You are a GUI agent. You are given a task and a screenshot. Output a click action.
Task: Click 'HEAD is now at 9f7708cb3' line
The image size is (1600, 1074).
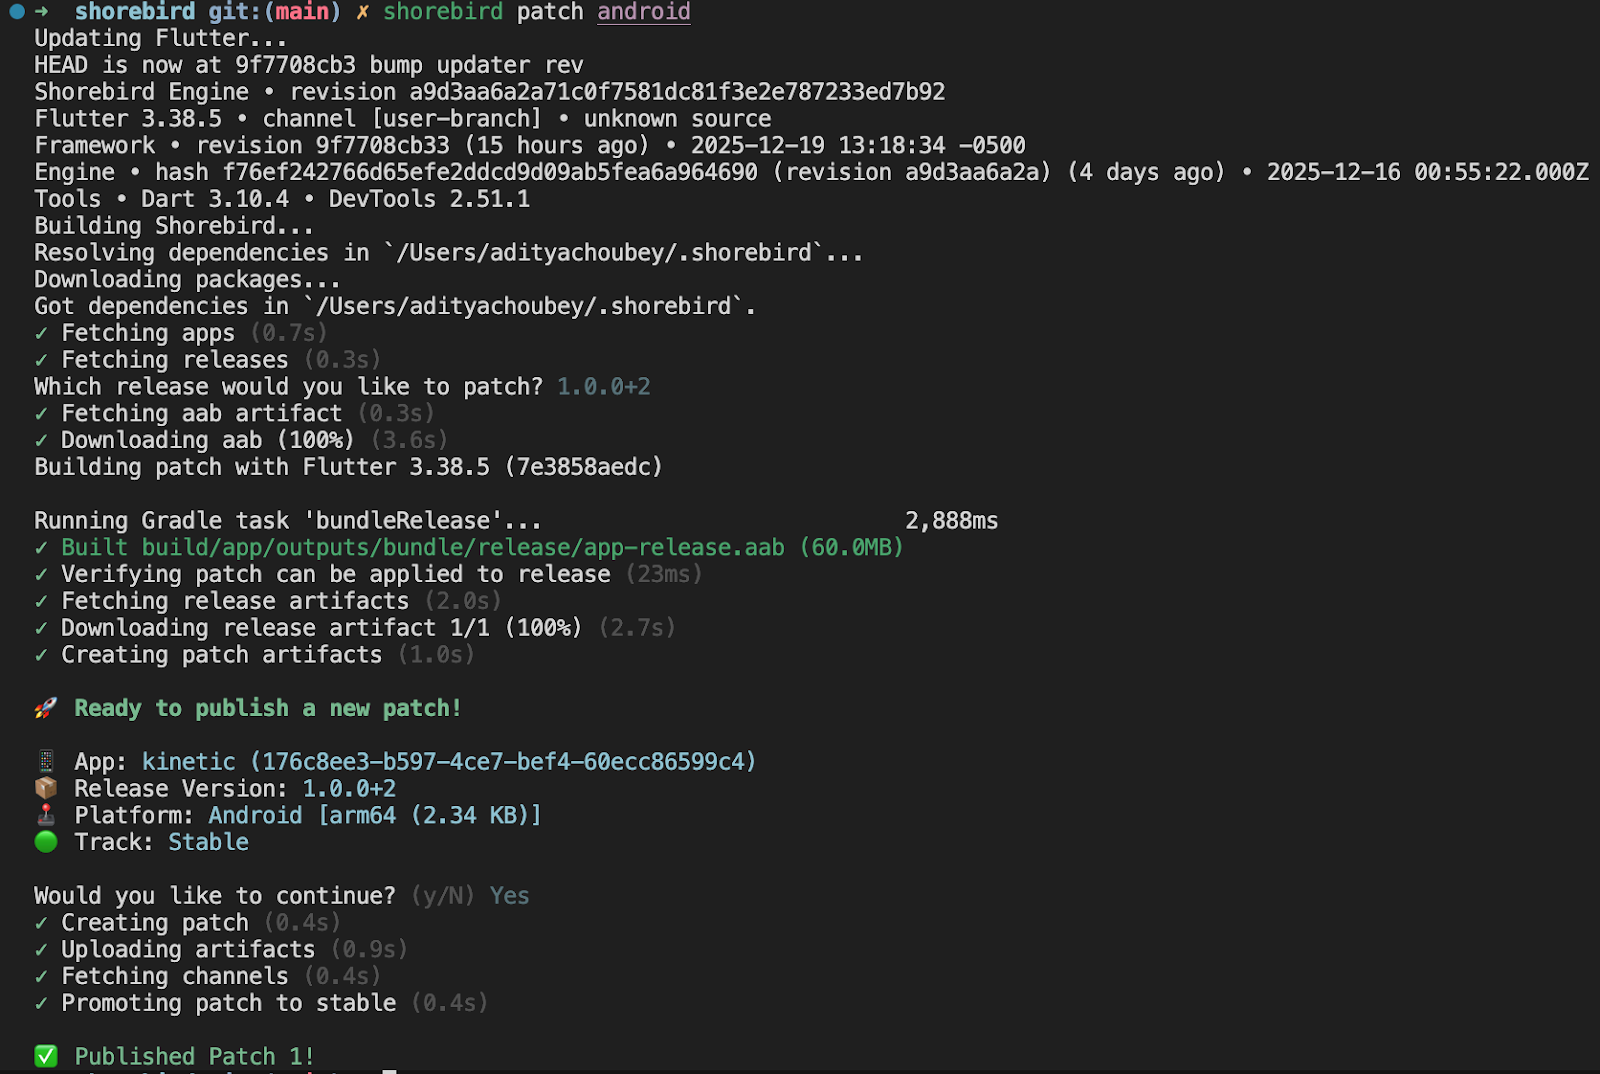309,65
